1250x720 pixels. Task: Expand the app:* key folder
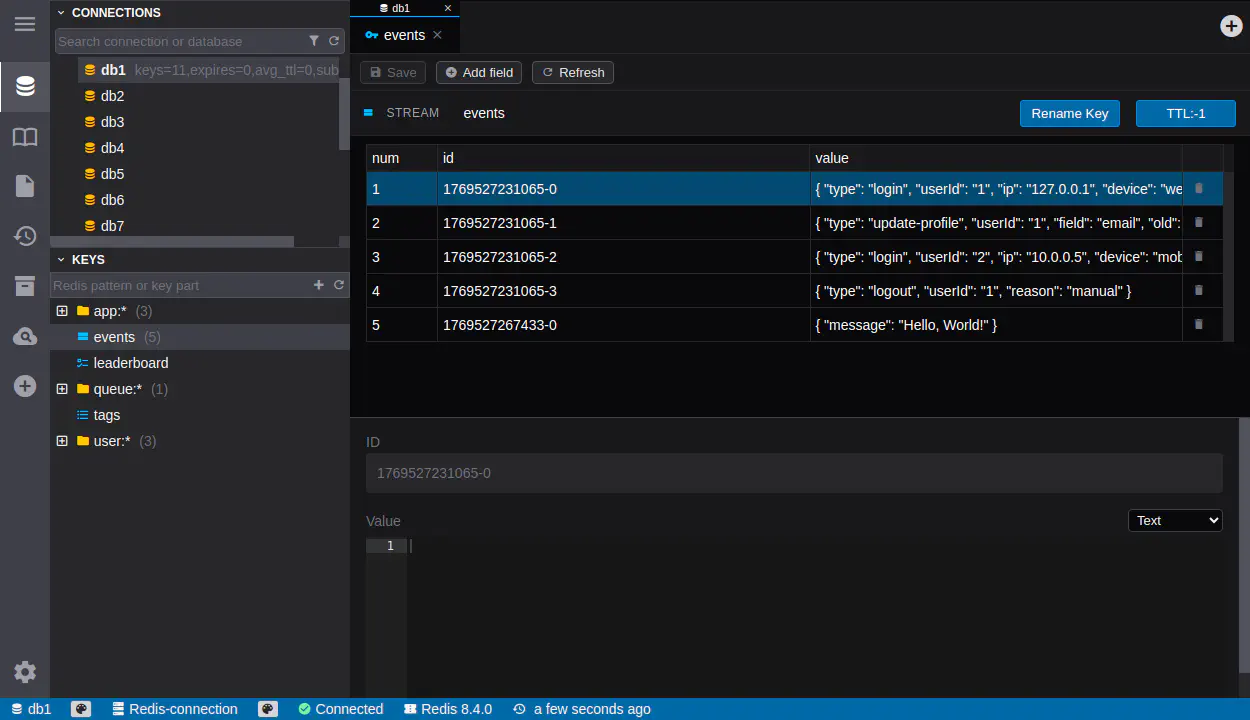click(62, 311)
